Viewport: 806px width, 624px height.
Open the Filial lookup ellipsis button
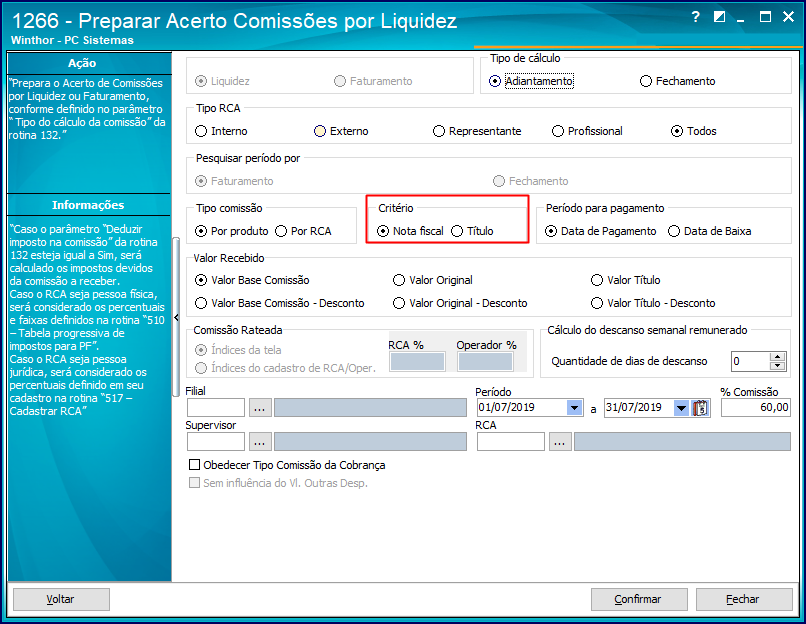pos(260,408)
